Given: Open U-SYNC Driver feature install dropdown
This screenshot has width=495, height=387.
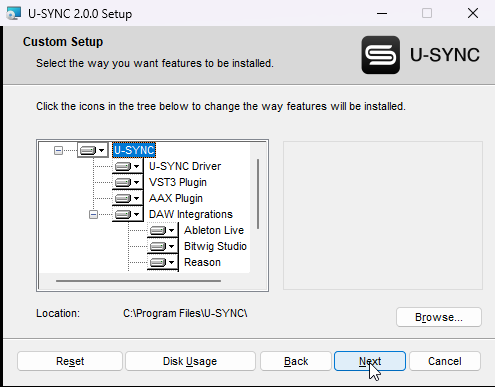Looking at the screenshot, I should pos(127,166).
